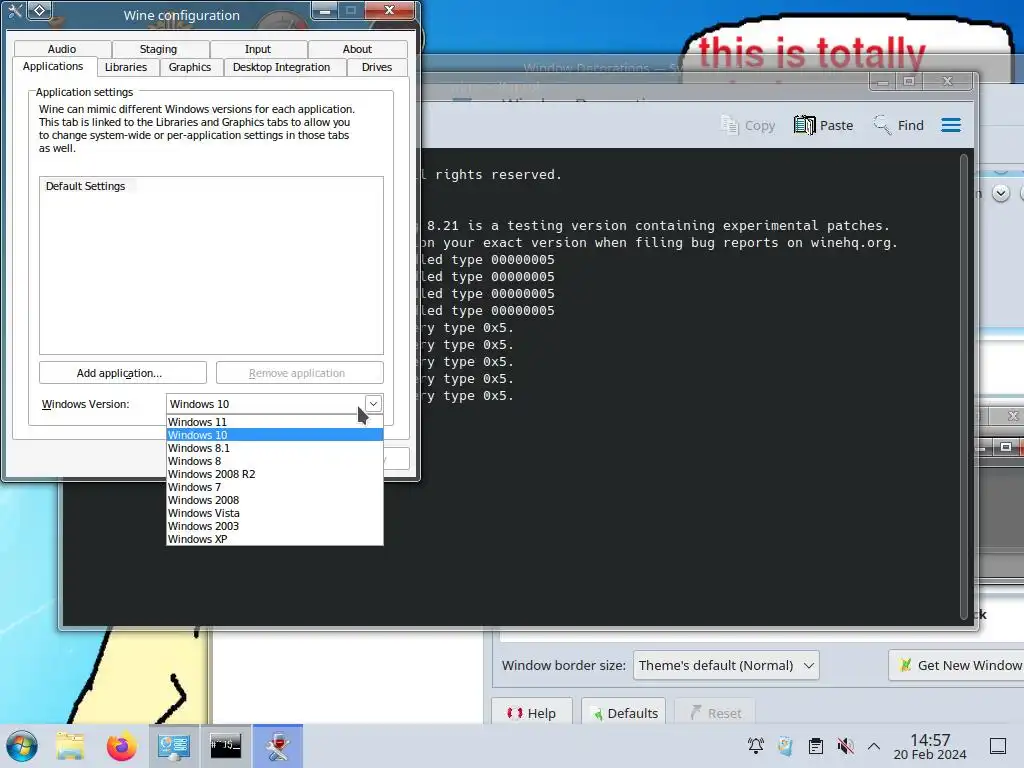This screenshot has width=1024, height=768.
Task: Click the muted volume tray icon
Action: 845,746
